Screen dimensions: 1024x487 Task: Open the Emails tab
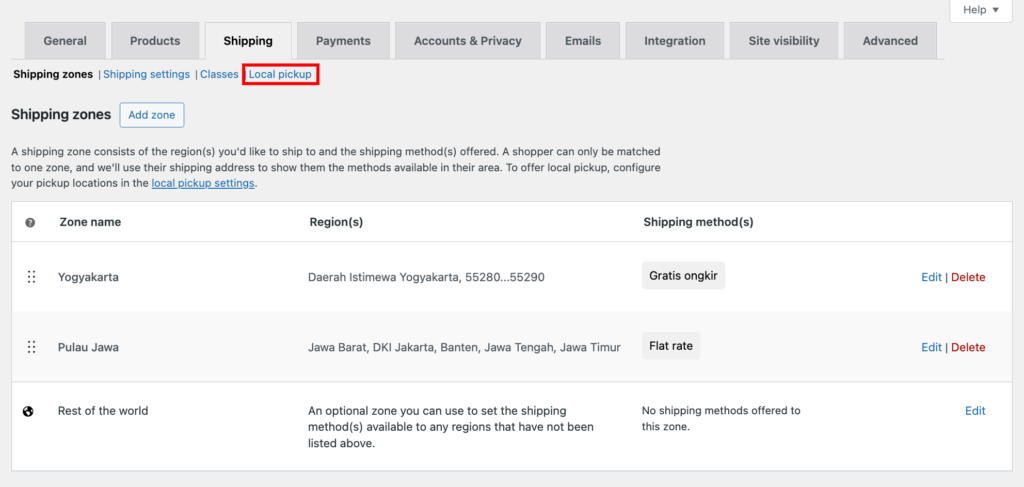(x=583, y=41)
